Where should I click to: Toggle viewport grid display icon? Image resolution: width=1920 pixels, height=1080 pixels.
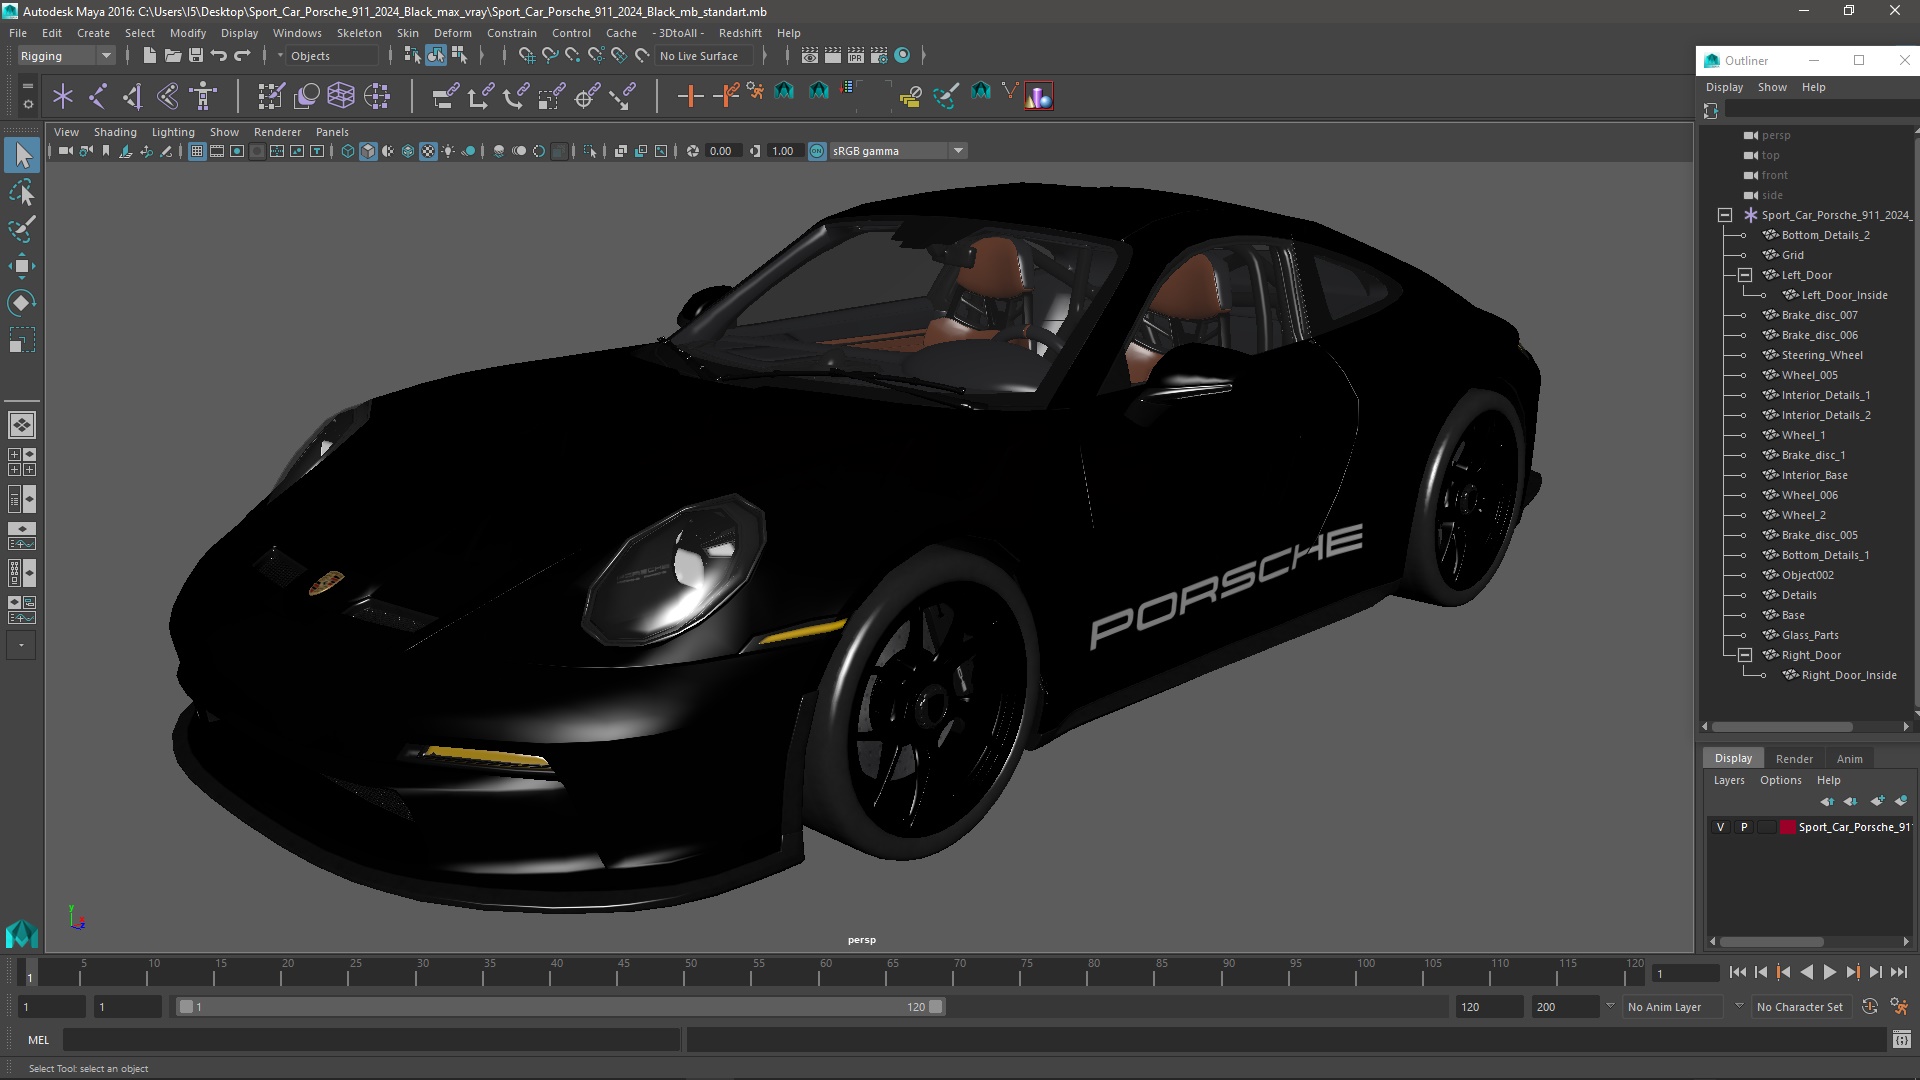point(197,151)
